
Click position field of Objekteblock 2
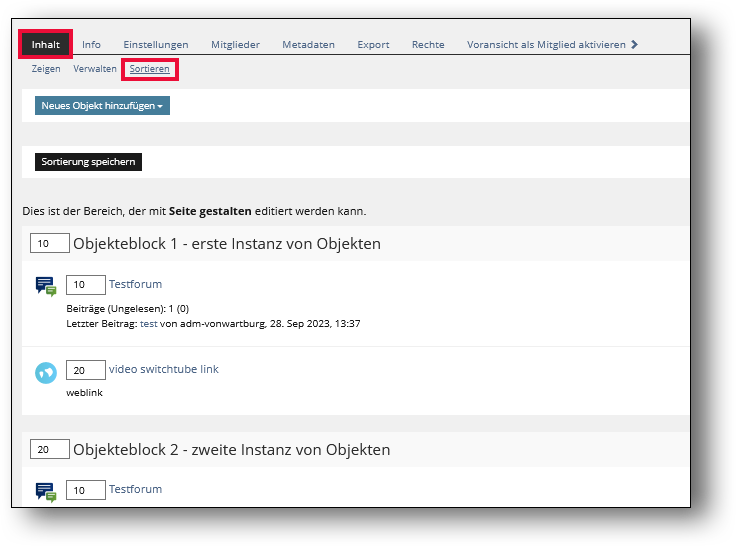tap(50, 449)
